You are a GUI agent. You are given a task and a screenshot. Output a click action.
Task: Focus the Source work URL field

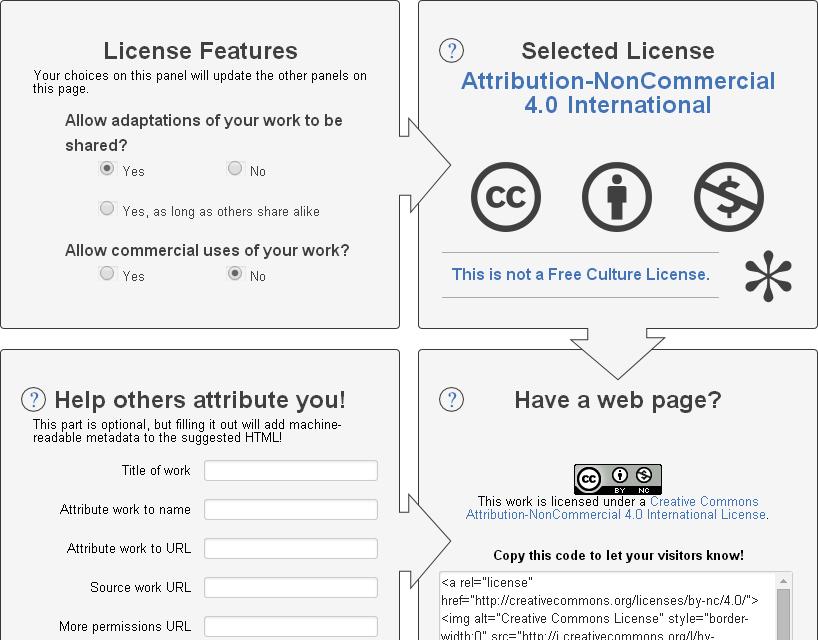coord(291,588)
